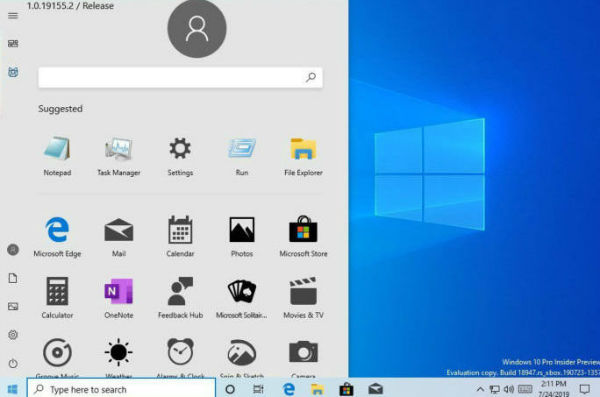Show hidden icons in system tray
This screenshot has width=600, height=397.
[479, 389]
